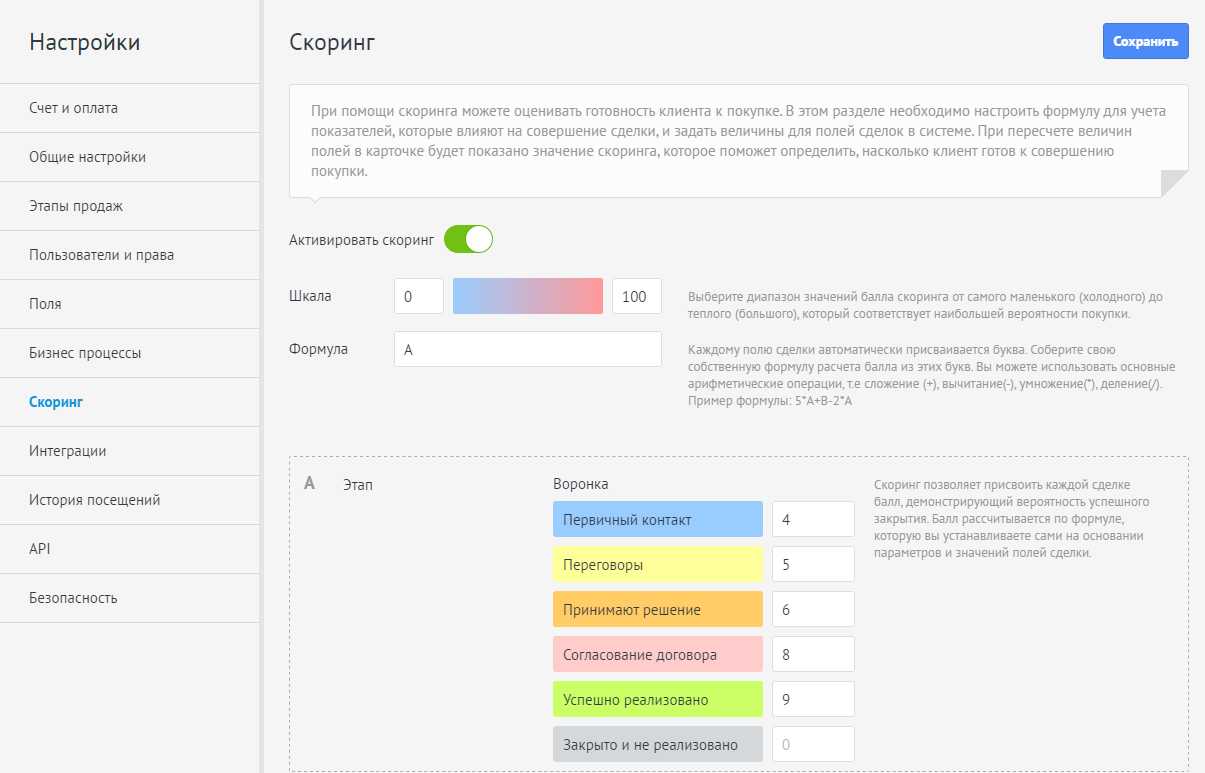Open Безопасность settings
This screenshot has height=773, width=1205.
pyautogui.click(x=73, y=598)
